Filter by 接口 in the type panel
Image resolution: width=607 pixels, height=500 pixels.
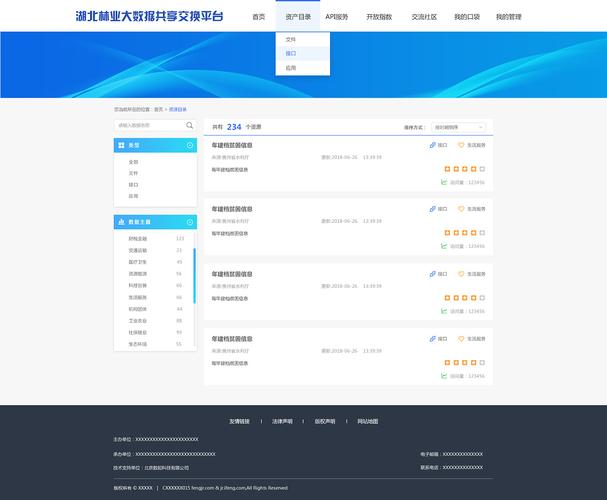tap(133, 185)
